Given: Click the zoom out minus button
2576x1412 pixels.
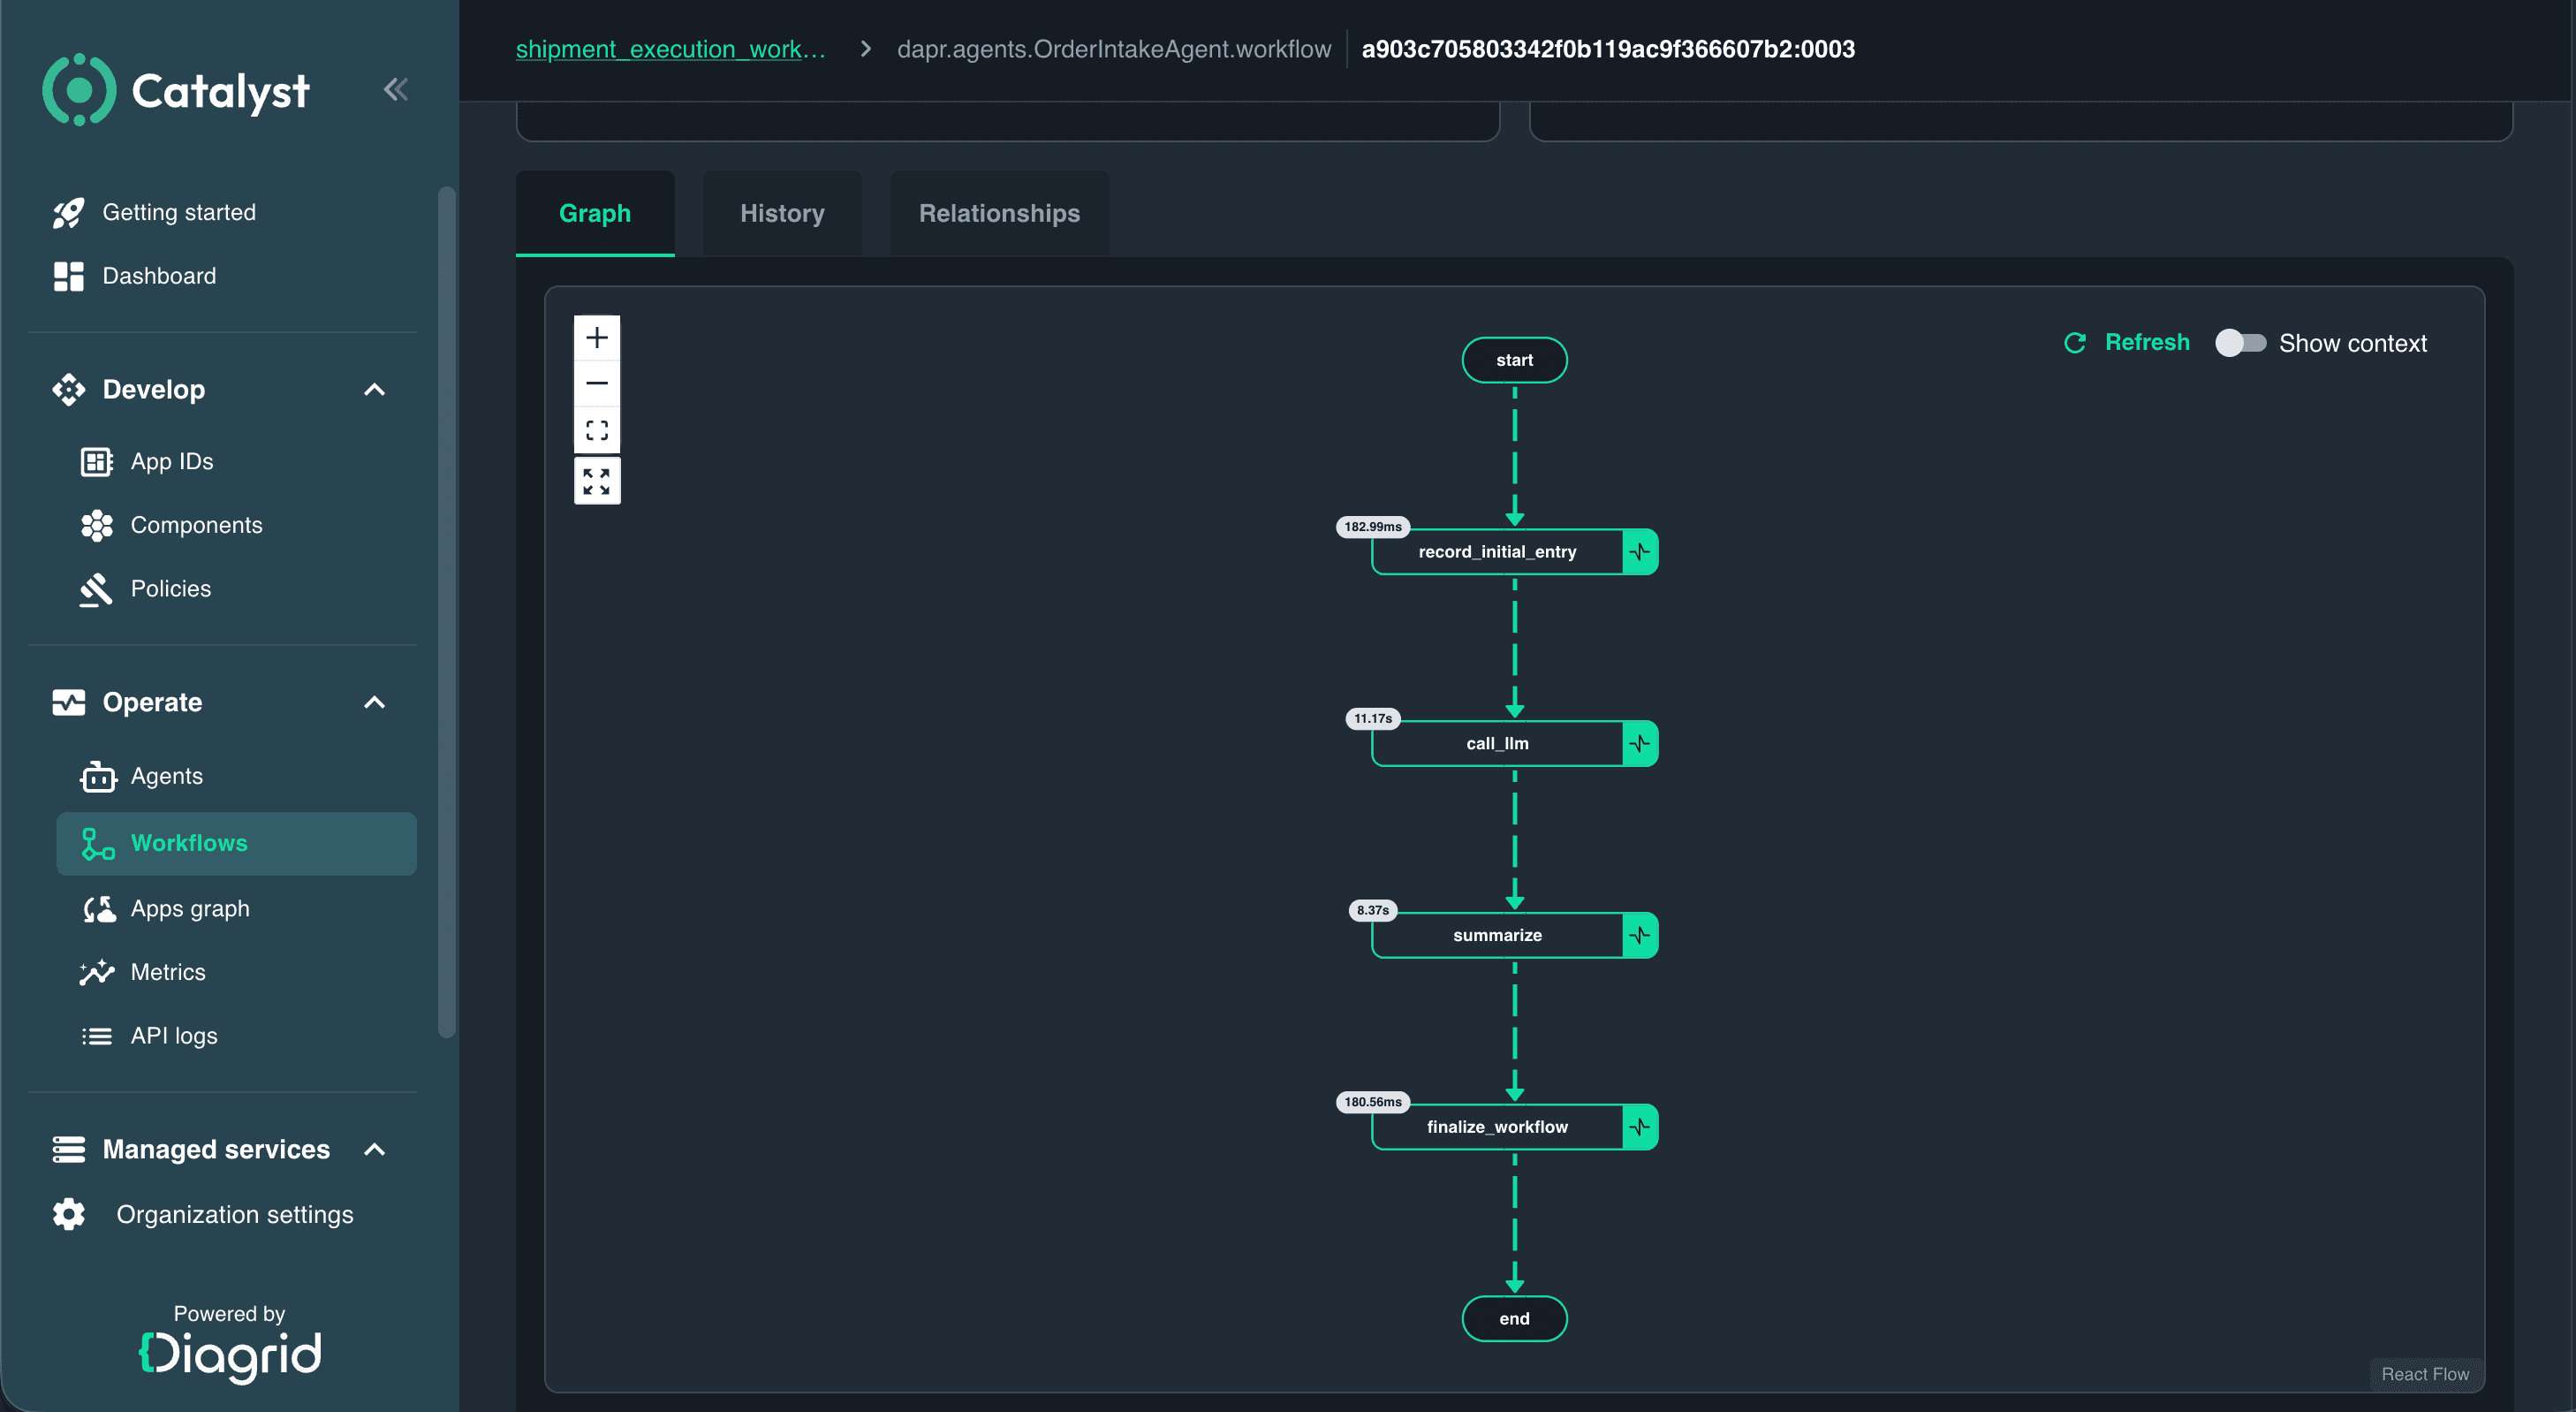Looking at the screenshot, I should pos(597,383).
